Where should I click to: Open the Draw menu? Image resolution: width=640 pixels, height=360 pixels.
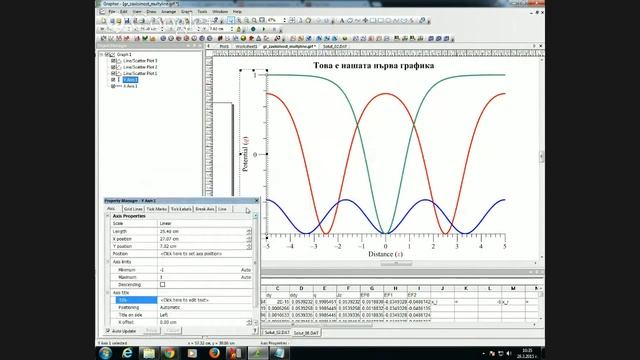(x=151, y=12)
